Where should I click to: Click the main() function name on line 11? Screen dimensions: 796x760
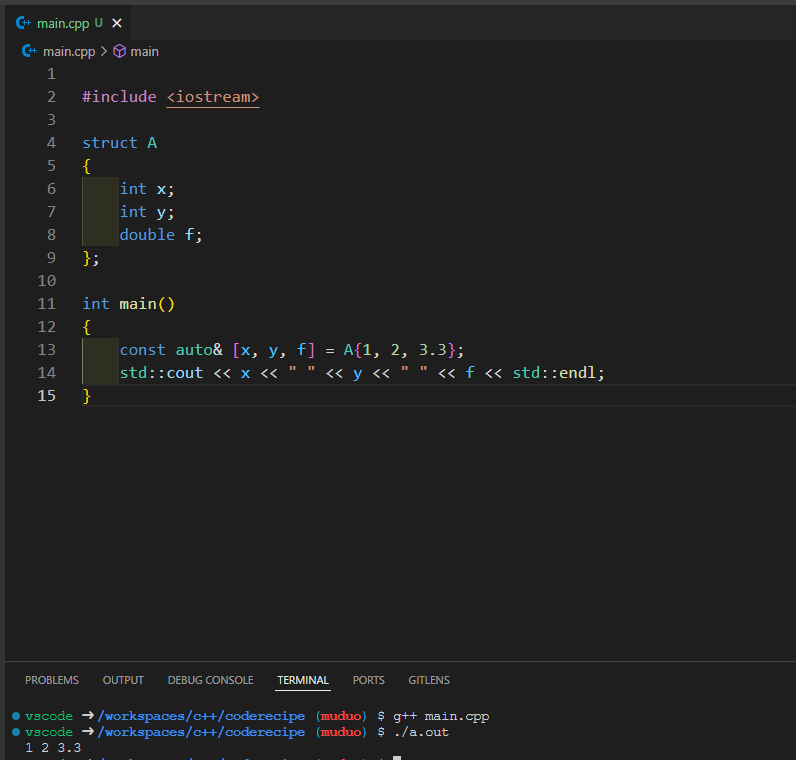coord(138,304)
